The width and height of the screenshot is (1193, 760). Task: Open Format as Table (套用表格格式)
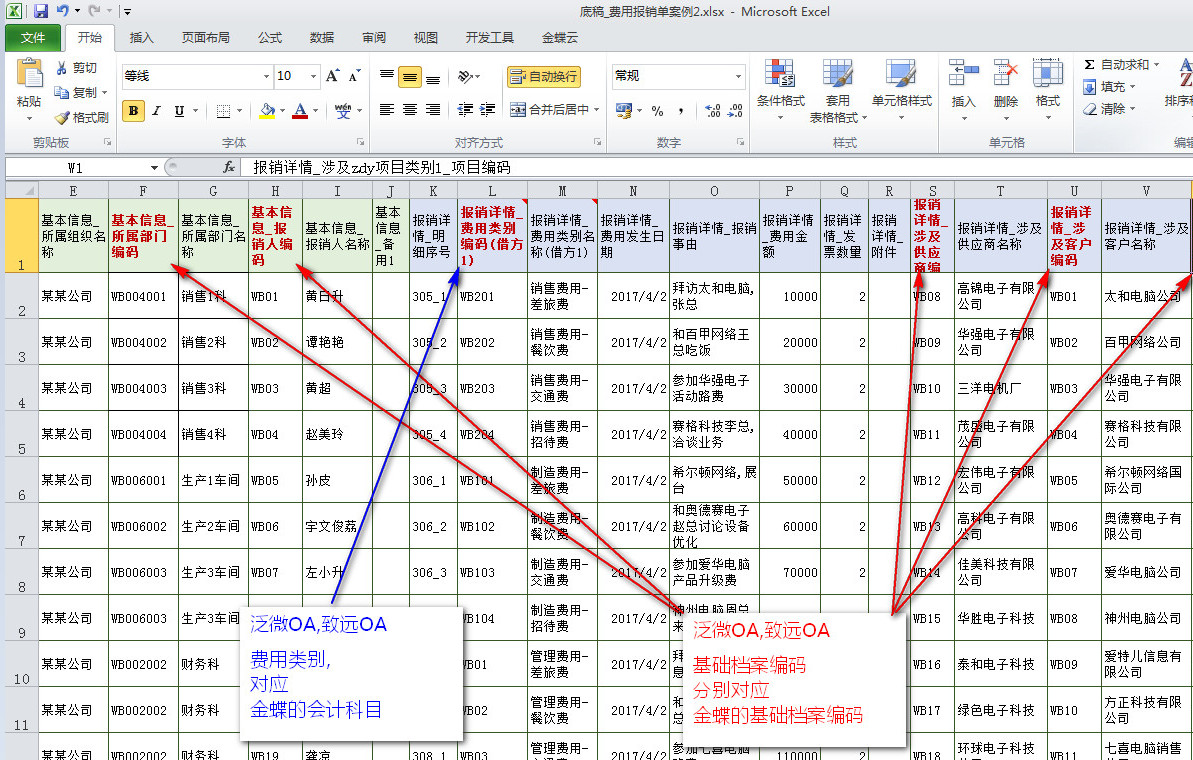[x=838, y=91]
